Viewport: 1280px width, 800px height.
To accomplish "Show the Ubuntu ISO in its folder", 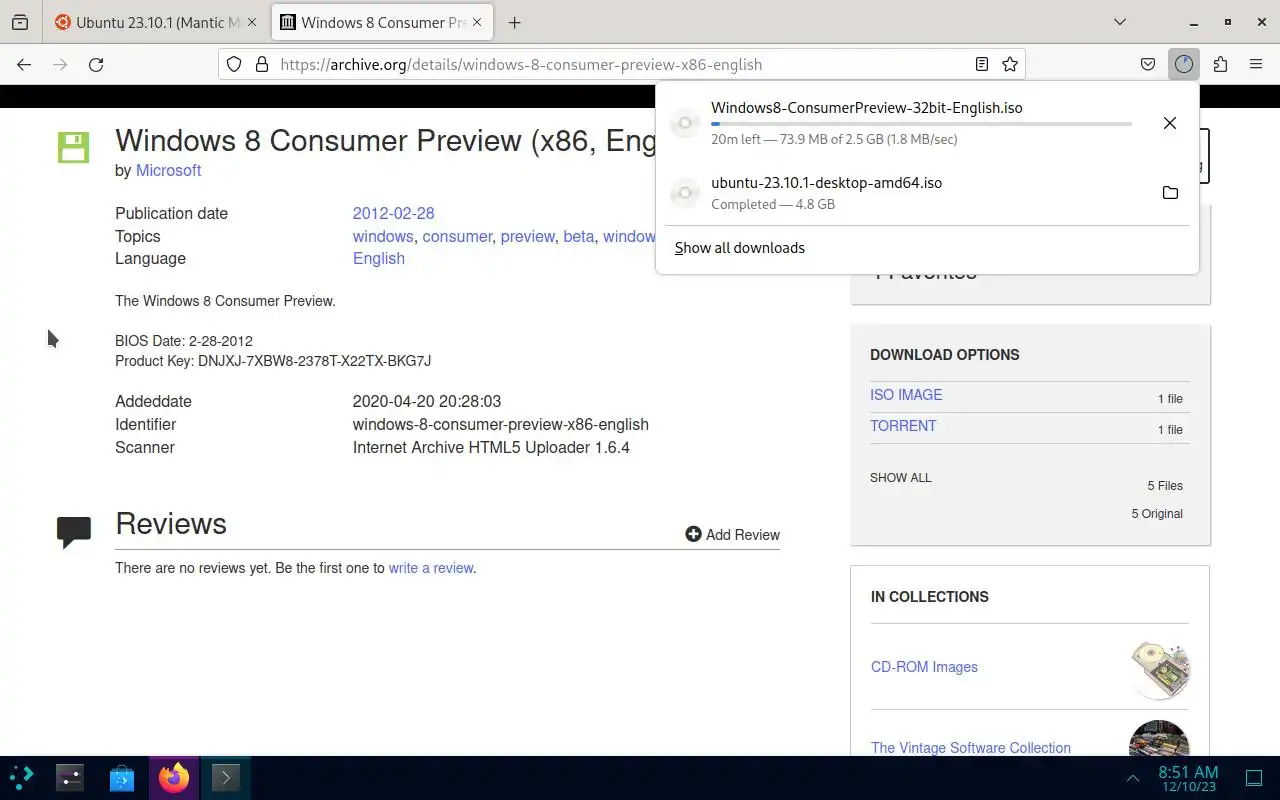I will (x=1170, y=192).
